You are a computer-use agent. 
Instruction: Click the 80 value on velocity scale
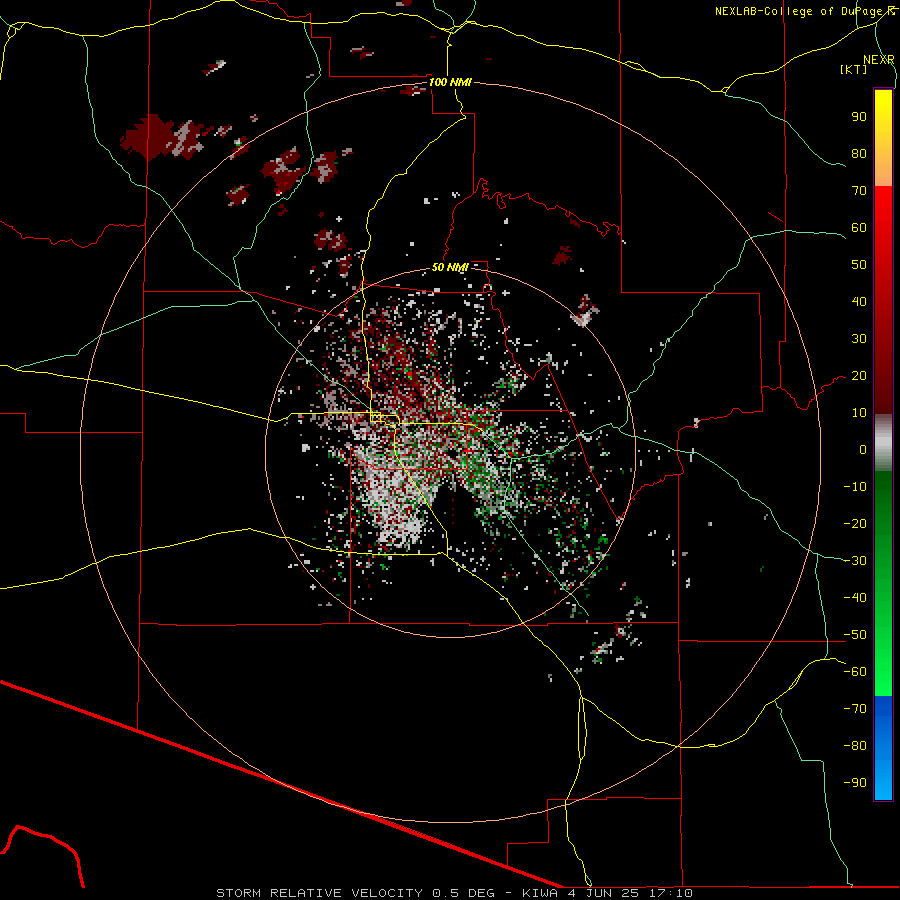coord(859,153)
